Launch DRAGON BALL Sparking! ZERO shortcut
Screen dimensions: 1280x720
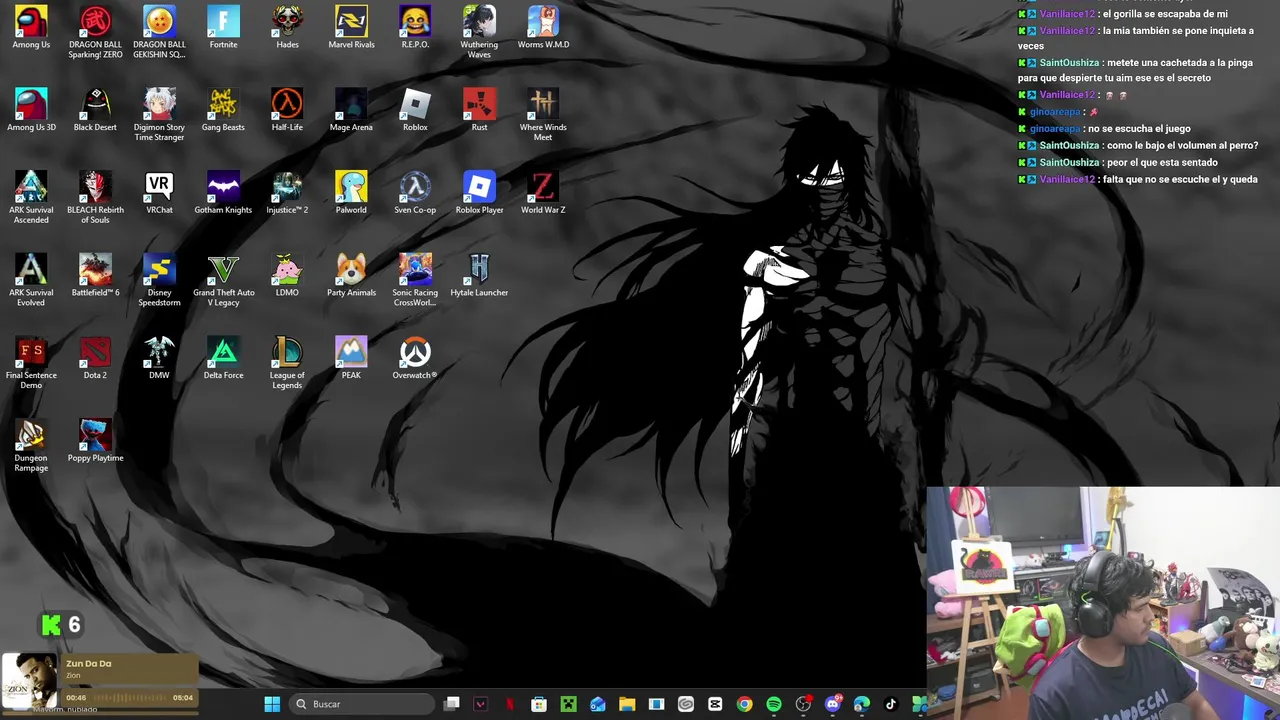[95, 32]
